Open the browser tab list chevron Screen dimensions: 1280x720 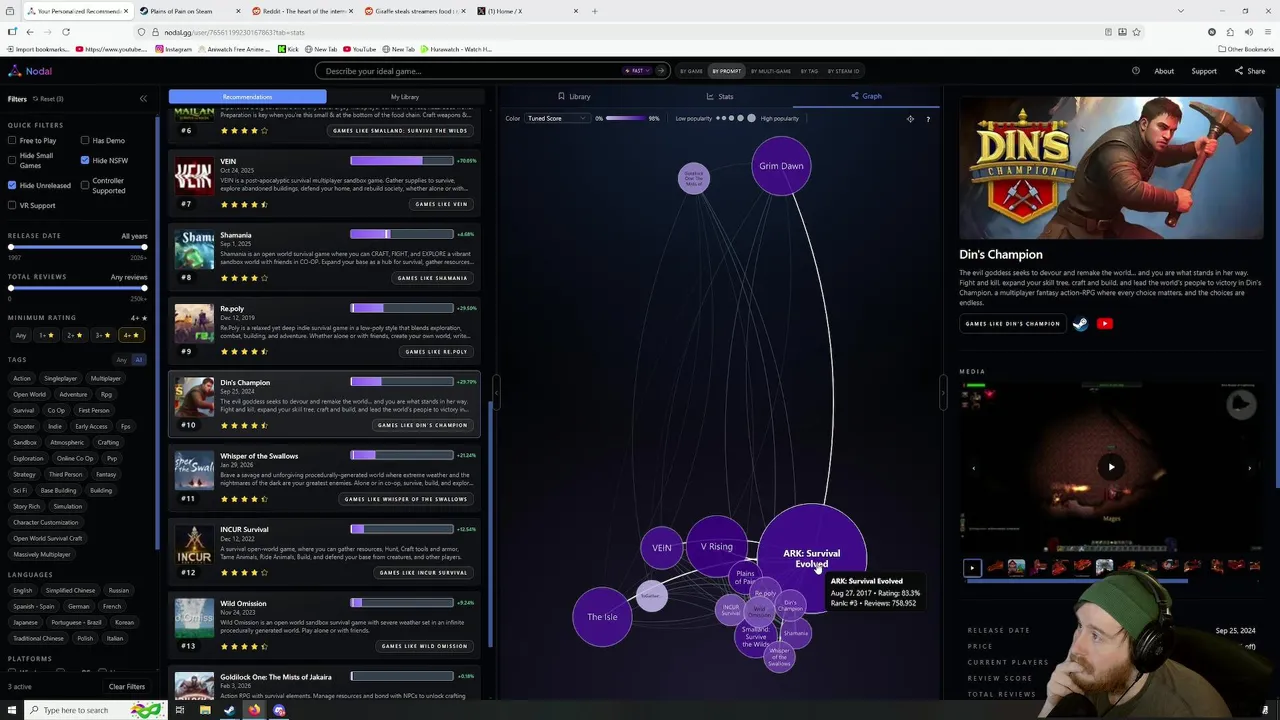(1181, 11)
